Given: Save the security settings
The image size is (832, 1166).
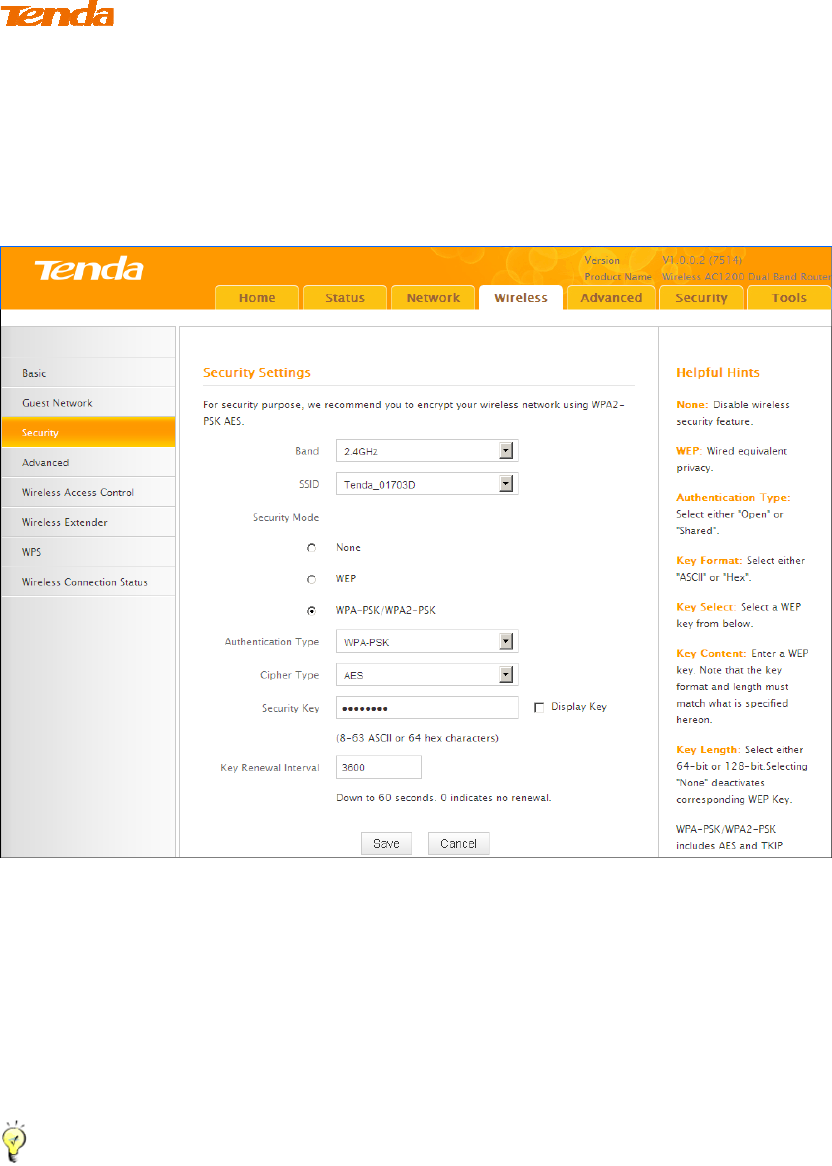Looking at the screenshot, I should coord(386,843).
